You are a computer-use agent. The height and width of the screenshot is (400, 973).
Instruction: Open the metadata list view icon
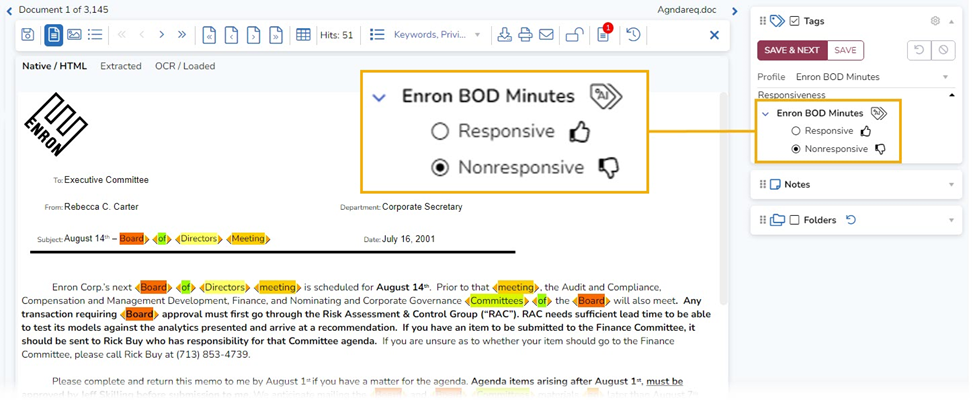click(x=95, y=35)
